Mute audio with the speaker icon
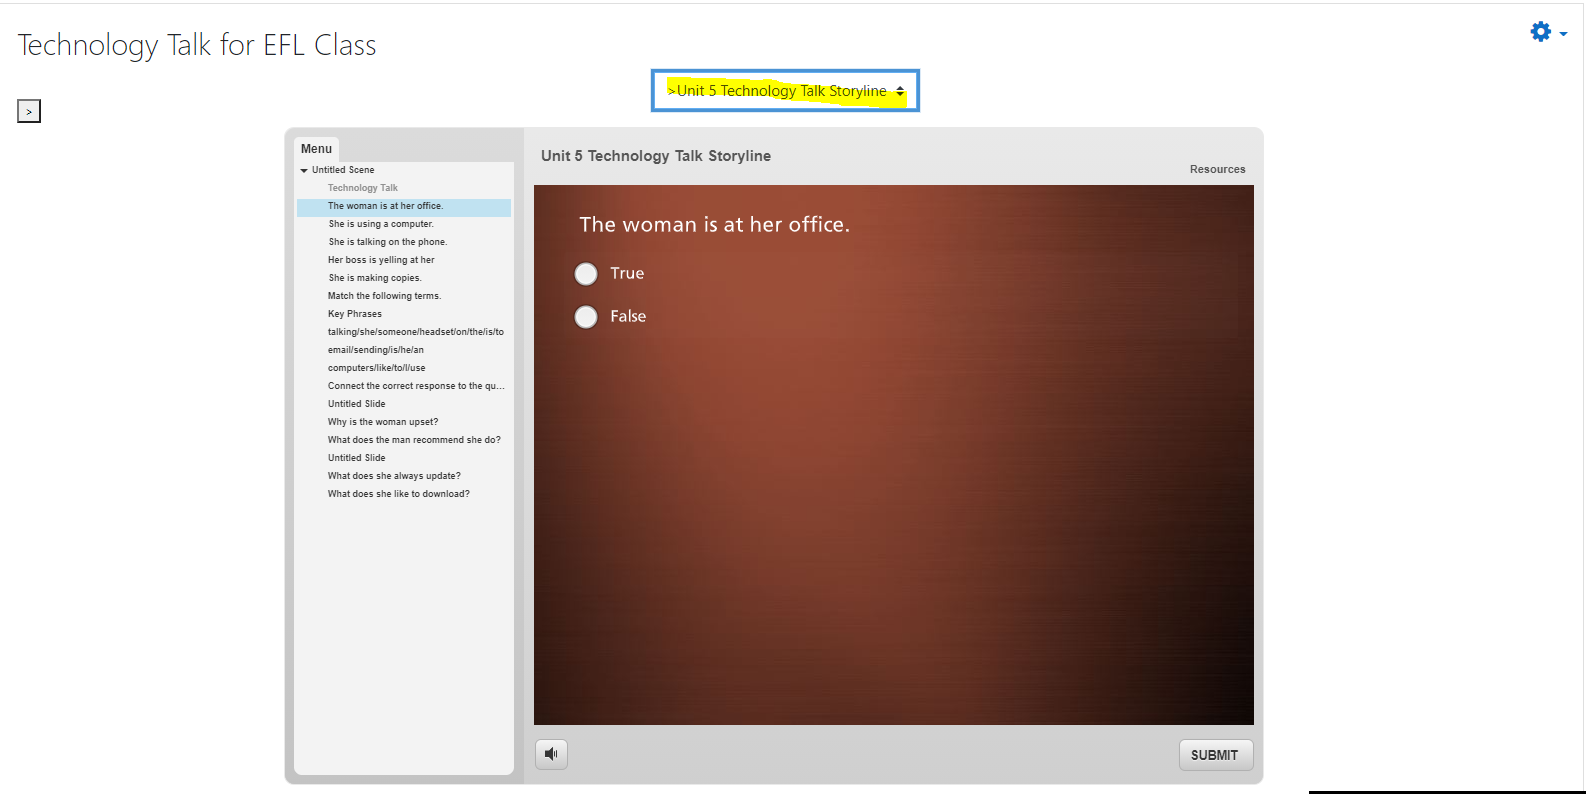 click(x=551, y=754)
